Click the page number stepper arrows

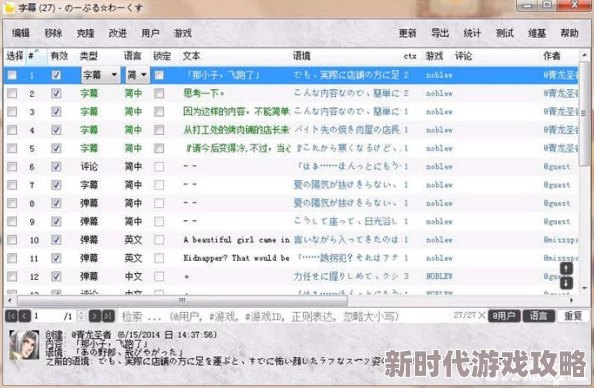[81, 316]
